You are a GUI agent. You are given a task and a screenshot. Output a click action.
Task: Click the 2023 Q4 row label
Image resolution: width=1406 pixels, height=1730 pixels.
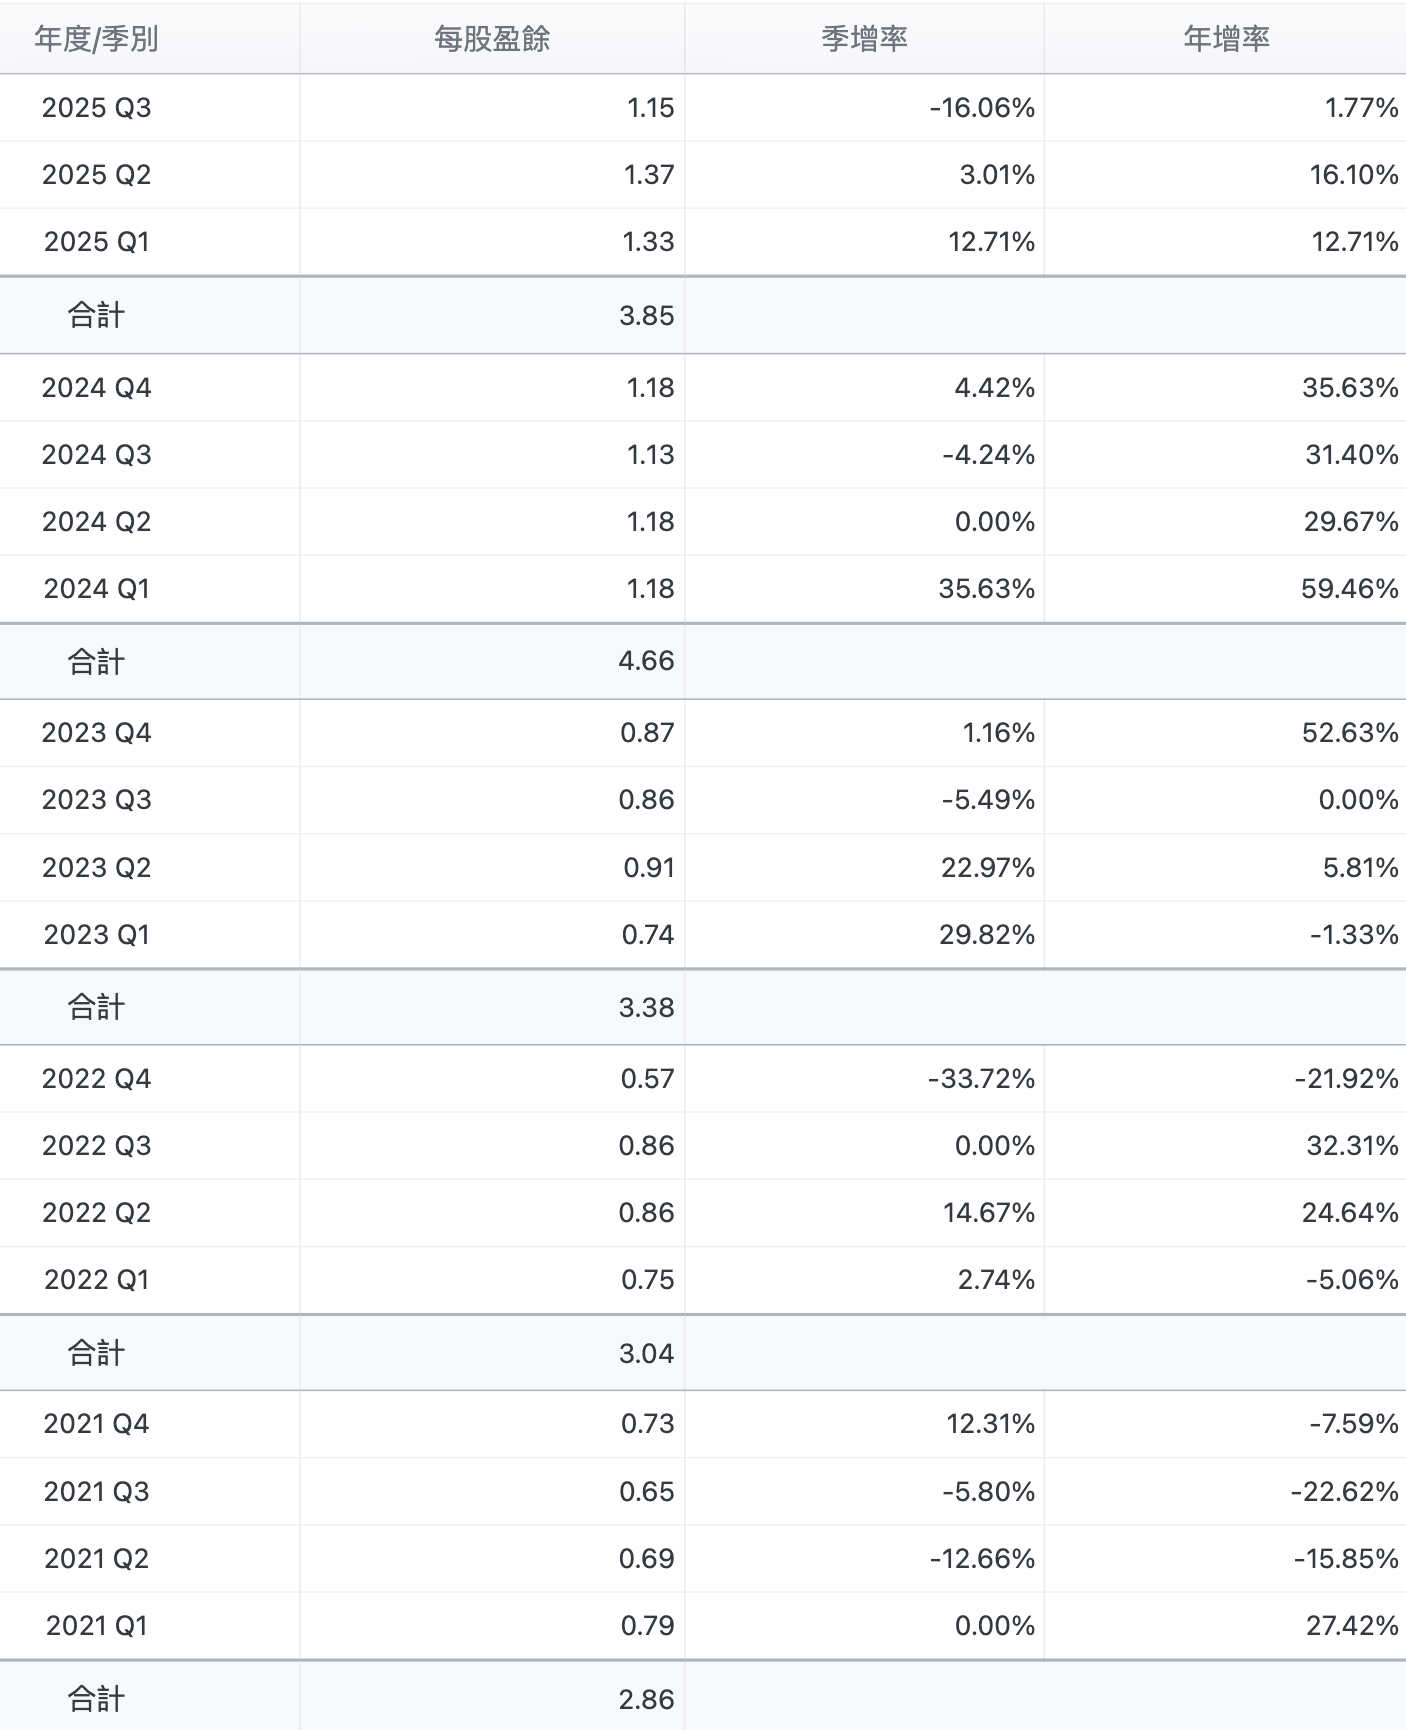tap(96, 733)
